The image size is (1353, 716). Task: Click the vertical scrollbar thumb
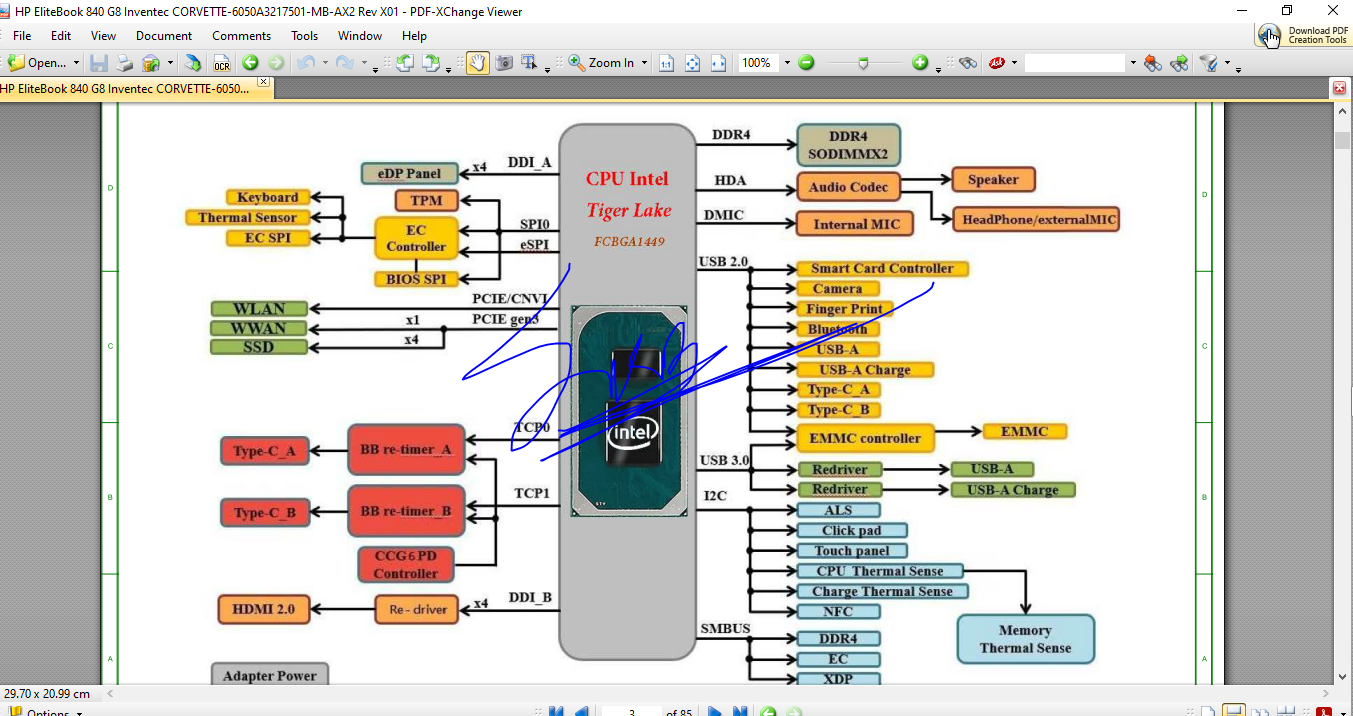coord(1342,139)
